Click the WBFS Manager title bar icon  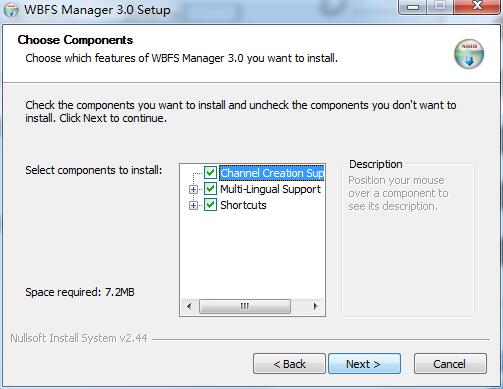pos(11,9)
